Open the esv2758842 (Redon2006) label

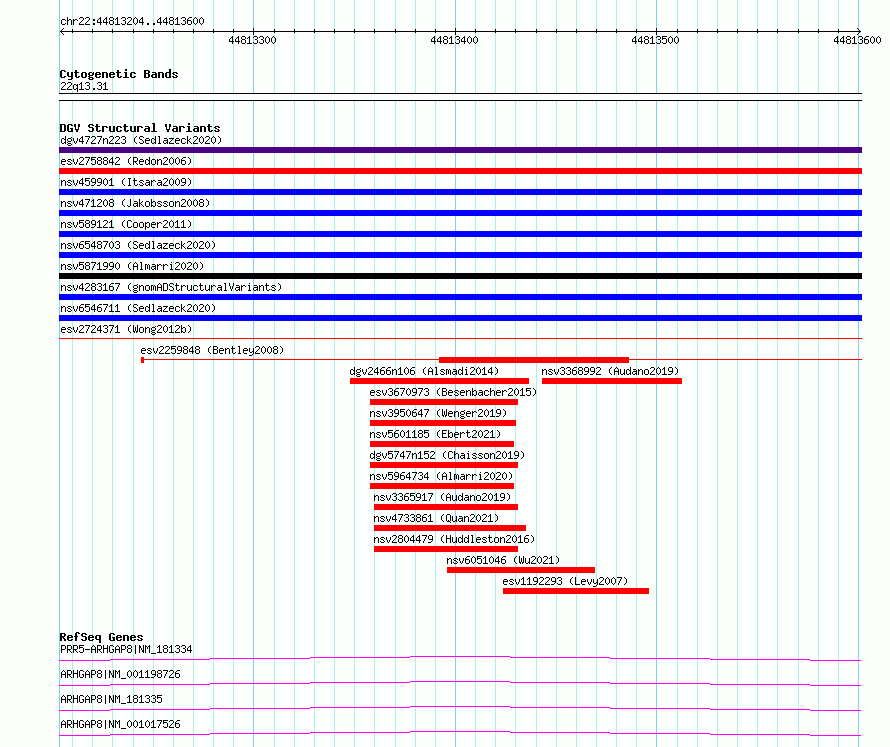tap(126, 161)
